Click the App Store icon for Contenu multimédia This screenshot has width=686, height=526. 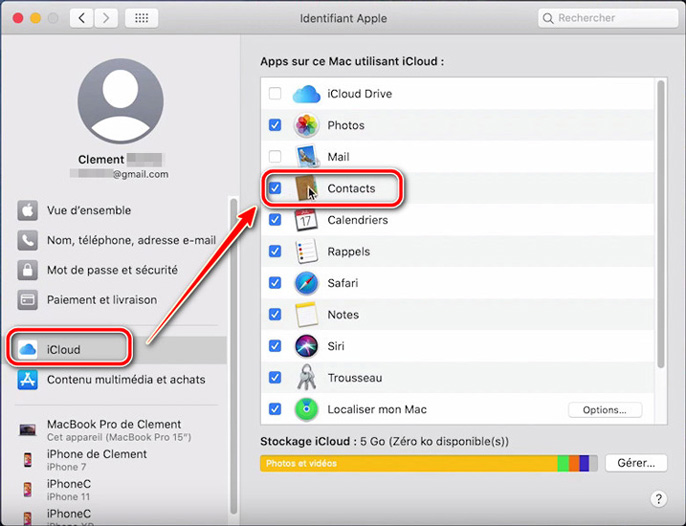[x=28, y=379]
